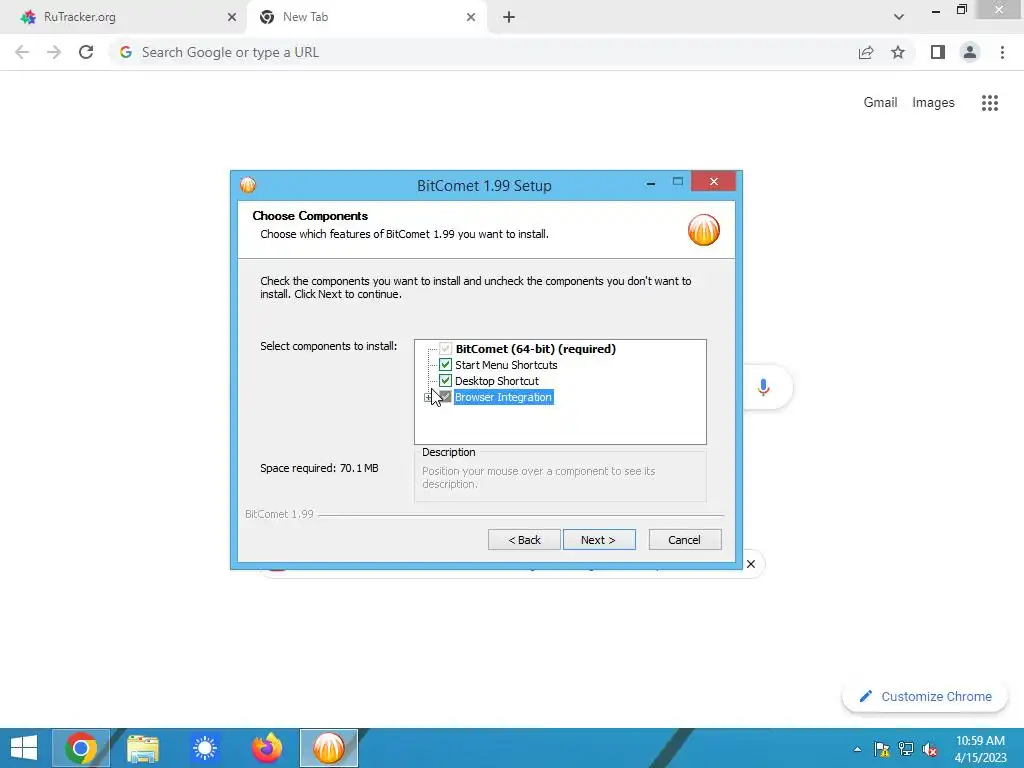Viewport: 1024px width, 768px height.
Task: Click Customize Chrome button
Action: (925, 696)
